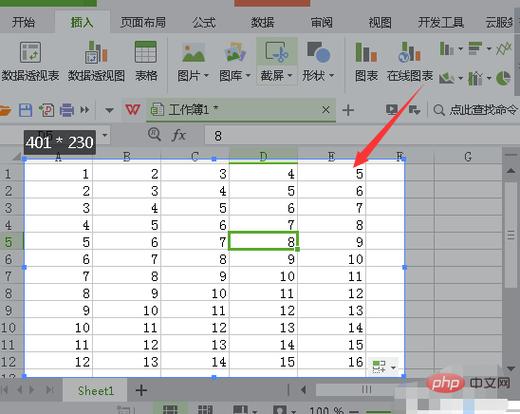Image resolution: width=520 pixels, height=414 pixels.
Task: Close the 工作簿1 document tab
Action: 326,110
